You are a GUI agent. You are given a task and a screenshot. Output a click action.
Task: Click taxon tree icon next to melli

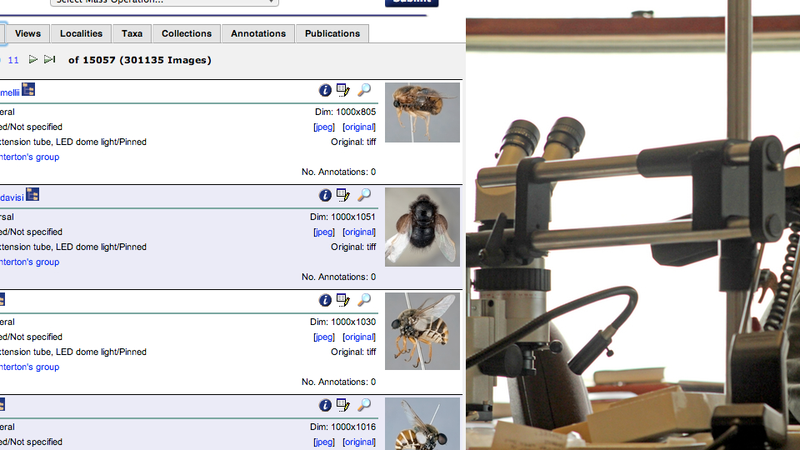click(x=29, y=90)
